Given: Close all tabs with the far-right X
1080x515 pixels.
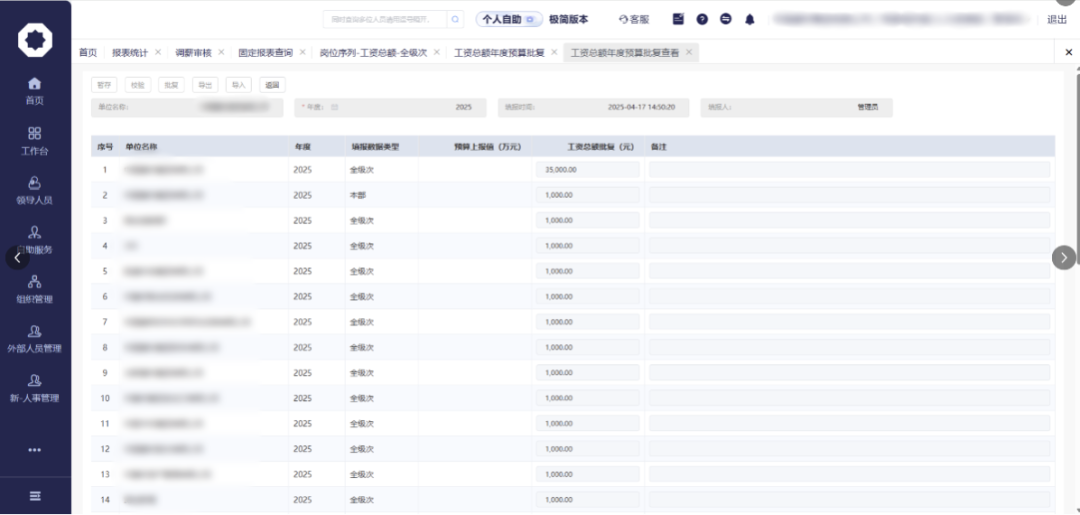Looking at the screenshot, I should tap(1069, 52).
